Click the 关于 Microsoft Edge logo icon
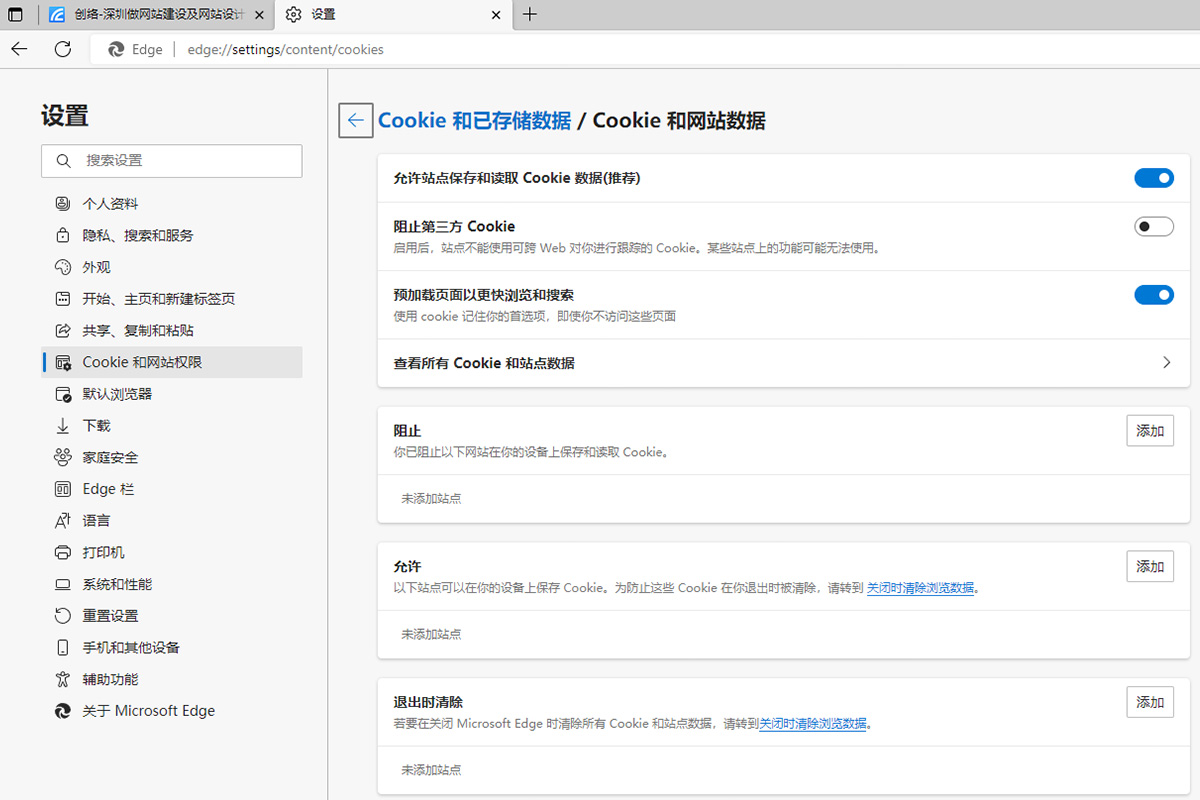The height and width of the screenshot is (800, 1200). [x=63, y=711]
